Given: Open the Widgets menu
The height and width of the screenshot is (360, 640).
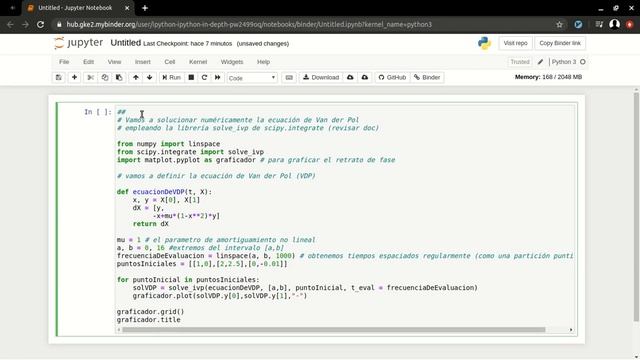Looking at the screenshot, I should [232, 62].
